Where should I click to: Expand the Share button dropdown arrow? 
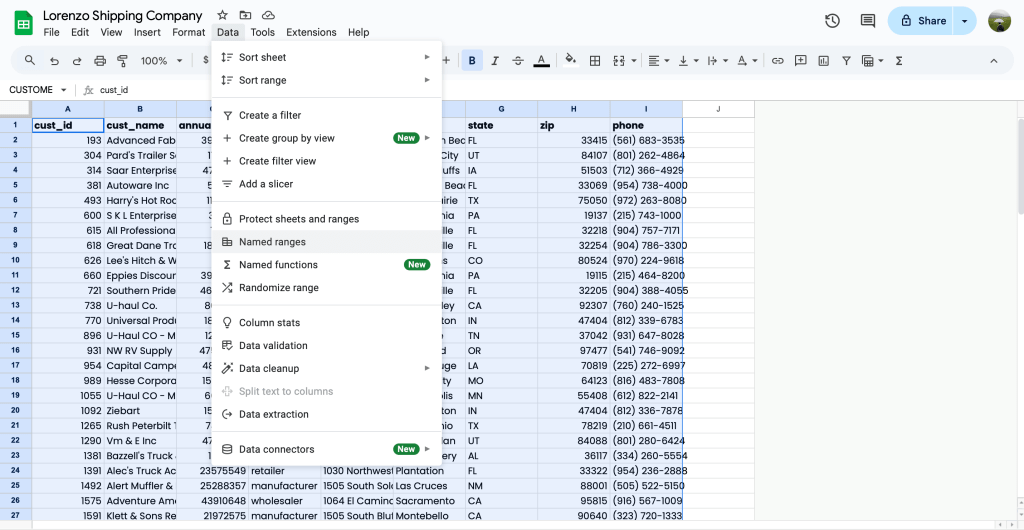[x=964, y=21]
